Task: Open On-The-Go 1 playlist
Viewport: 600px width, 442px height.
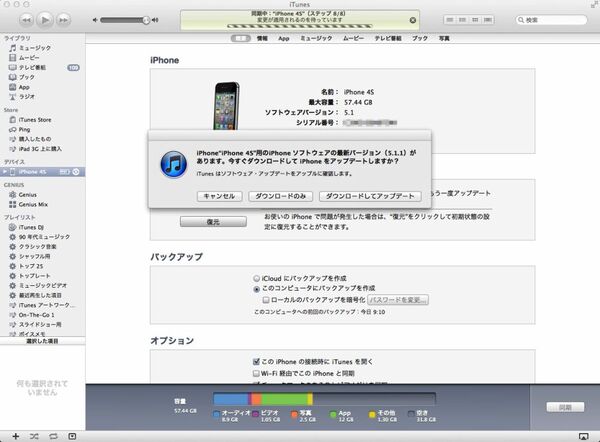Action: pos(42,315)
